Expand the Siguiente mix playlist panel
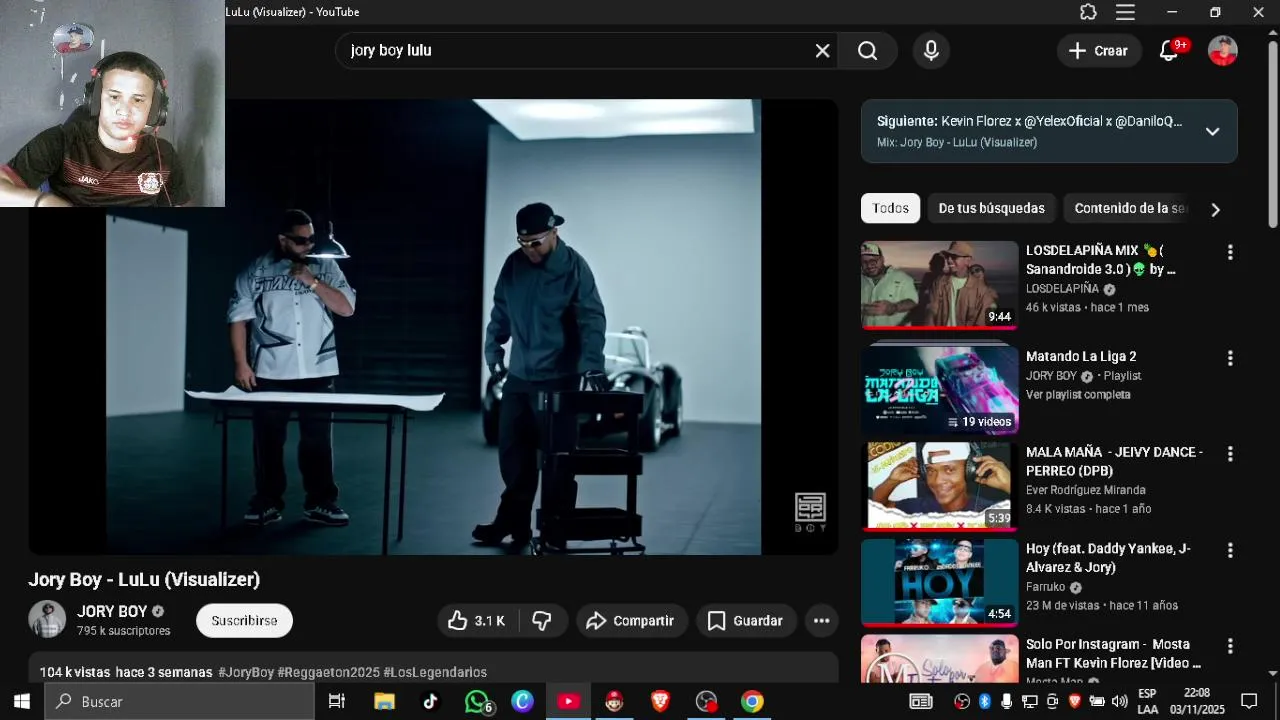The image size is (1280, 720). [1212, 131]
